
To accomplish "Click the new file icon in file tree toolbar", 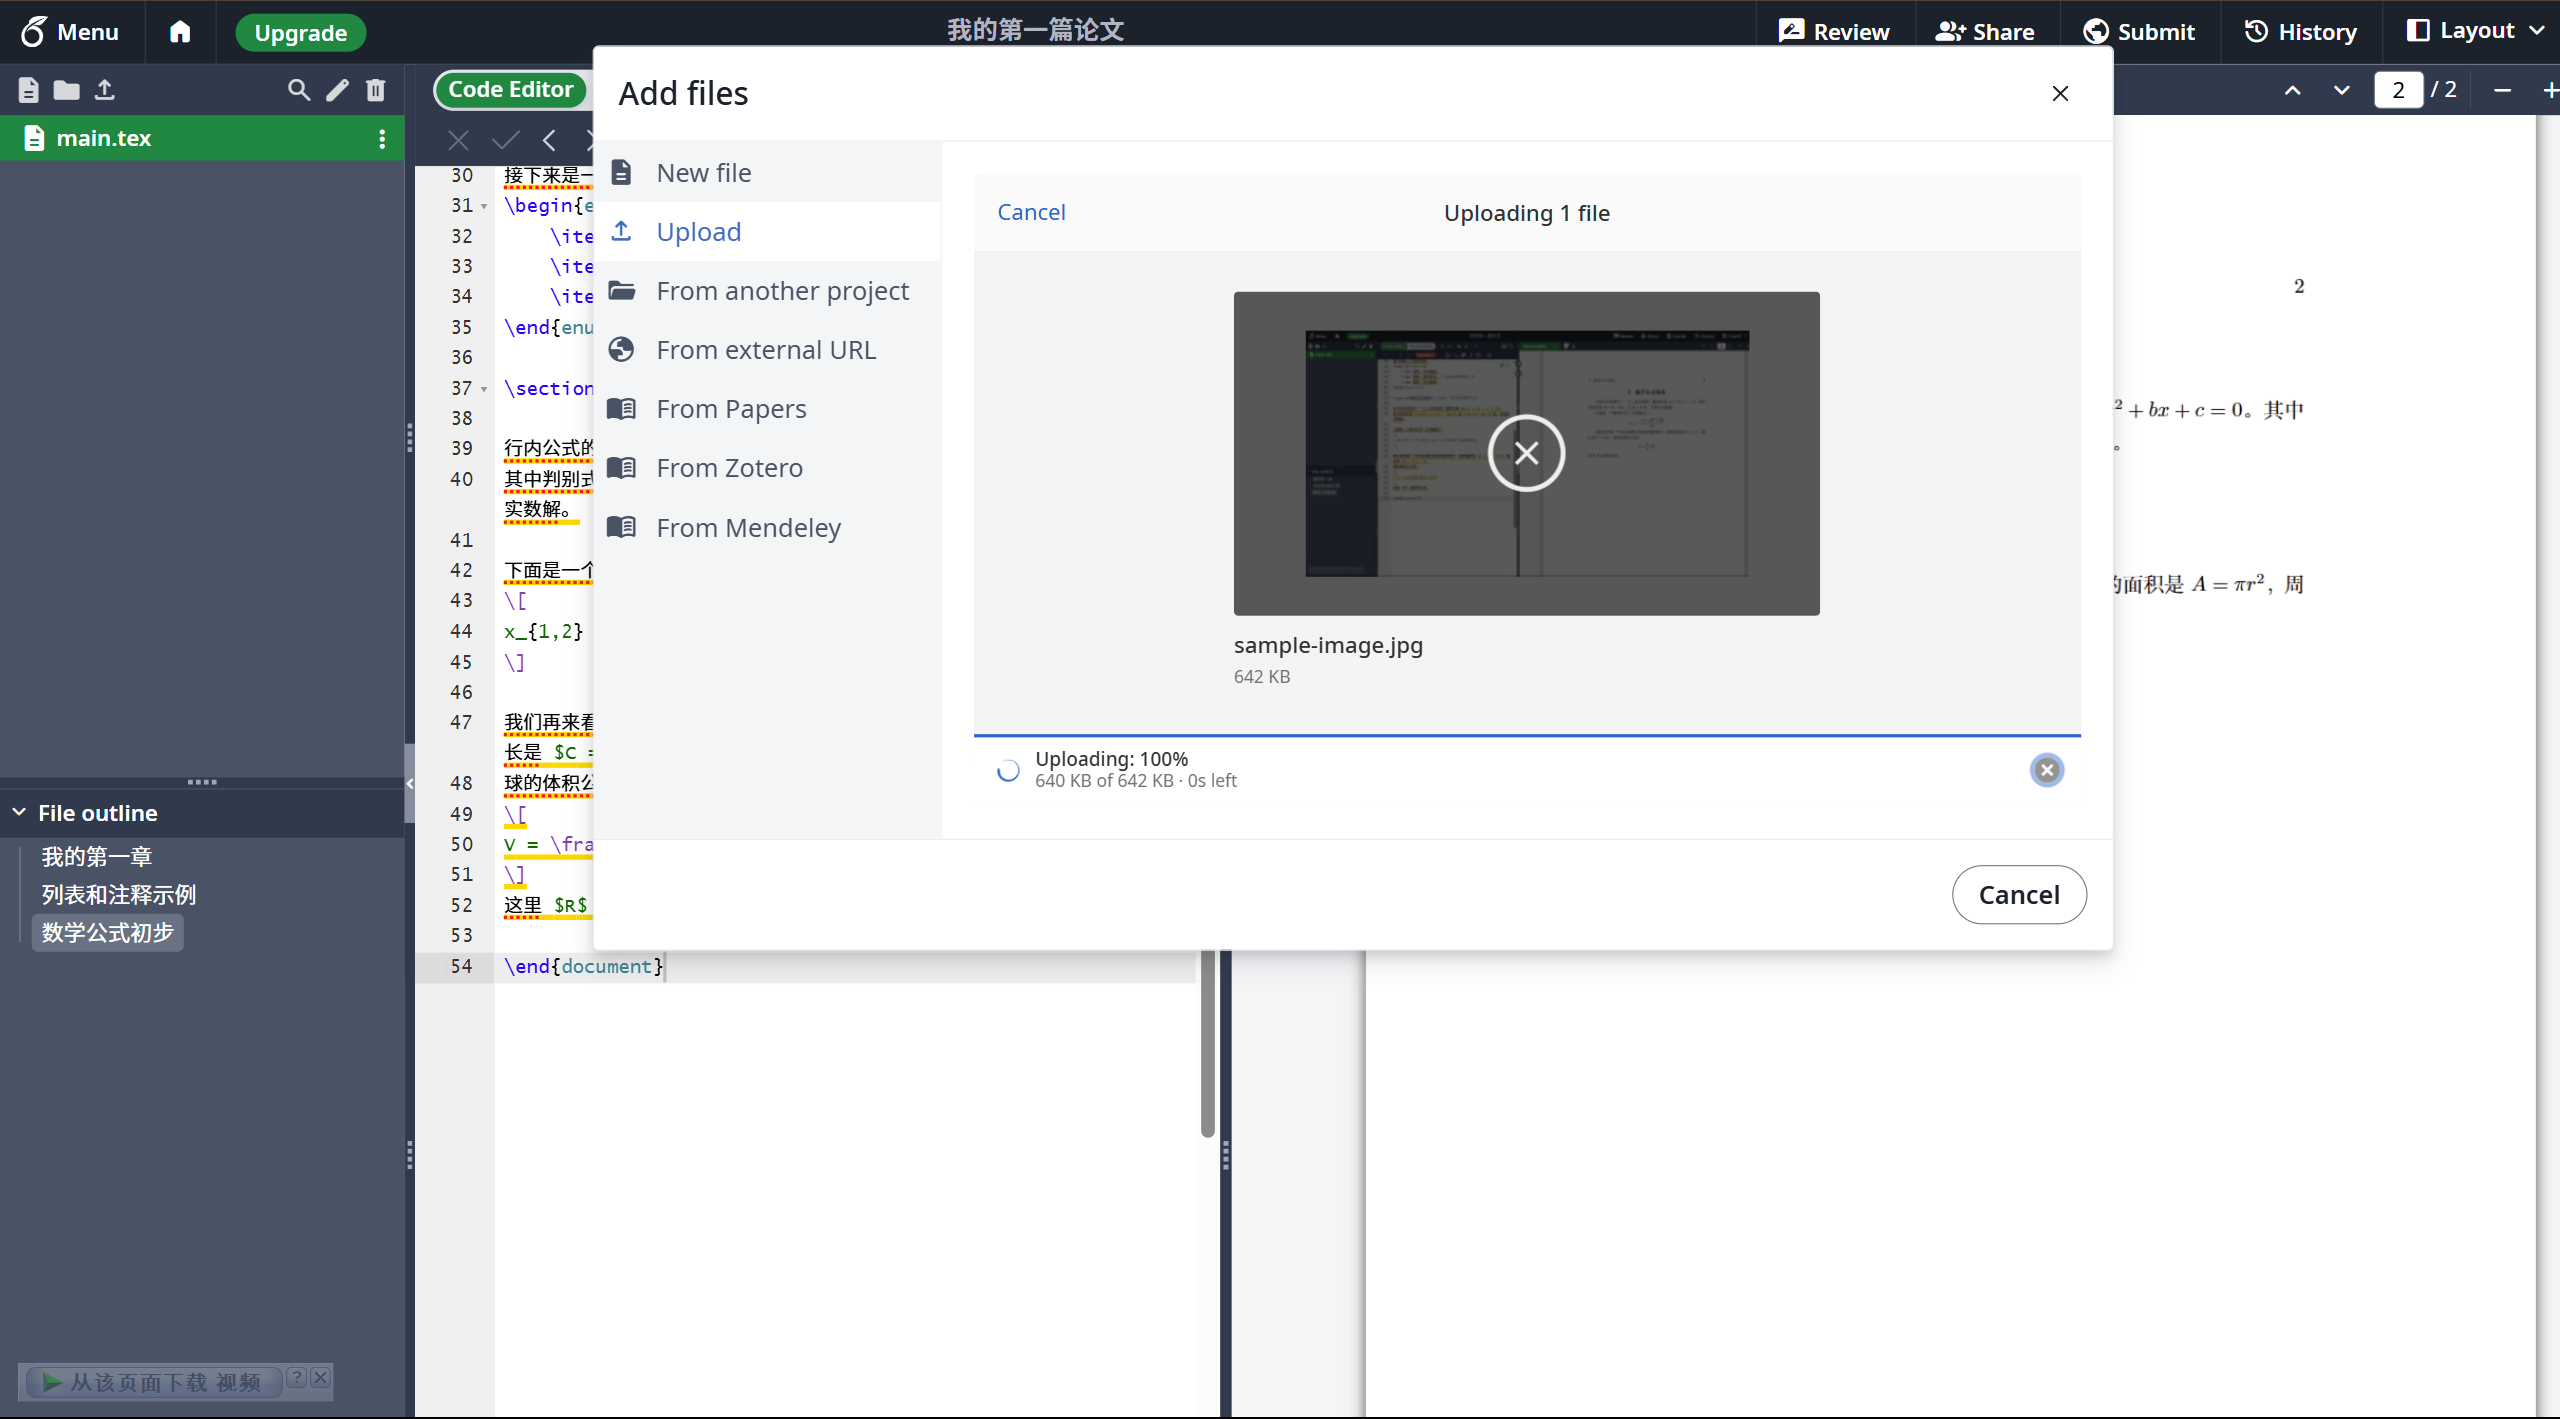I will pyautogui.click(x=28, y=90).
